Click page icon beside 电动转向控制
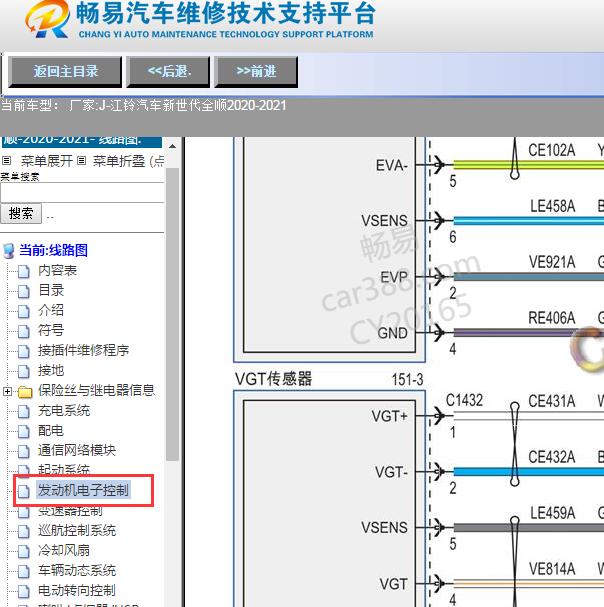 point(24,592)
